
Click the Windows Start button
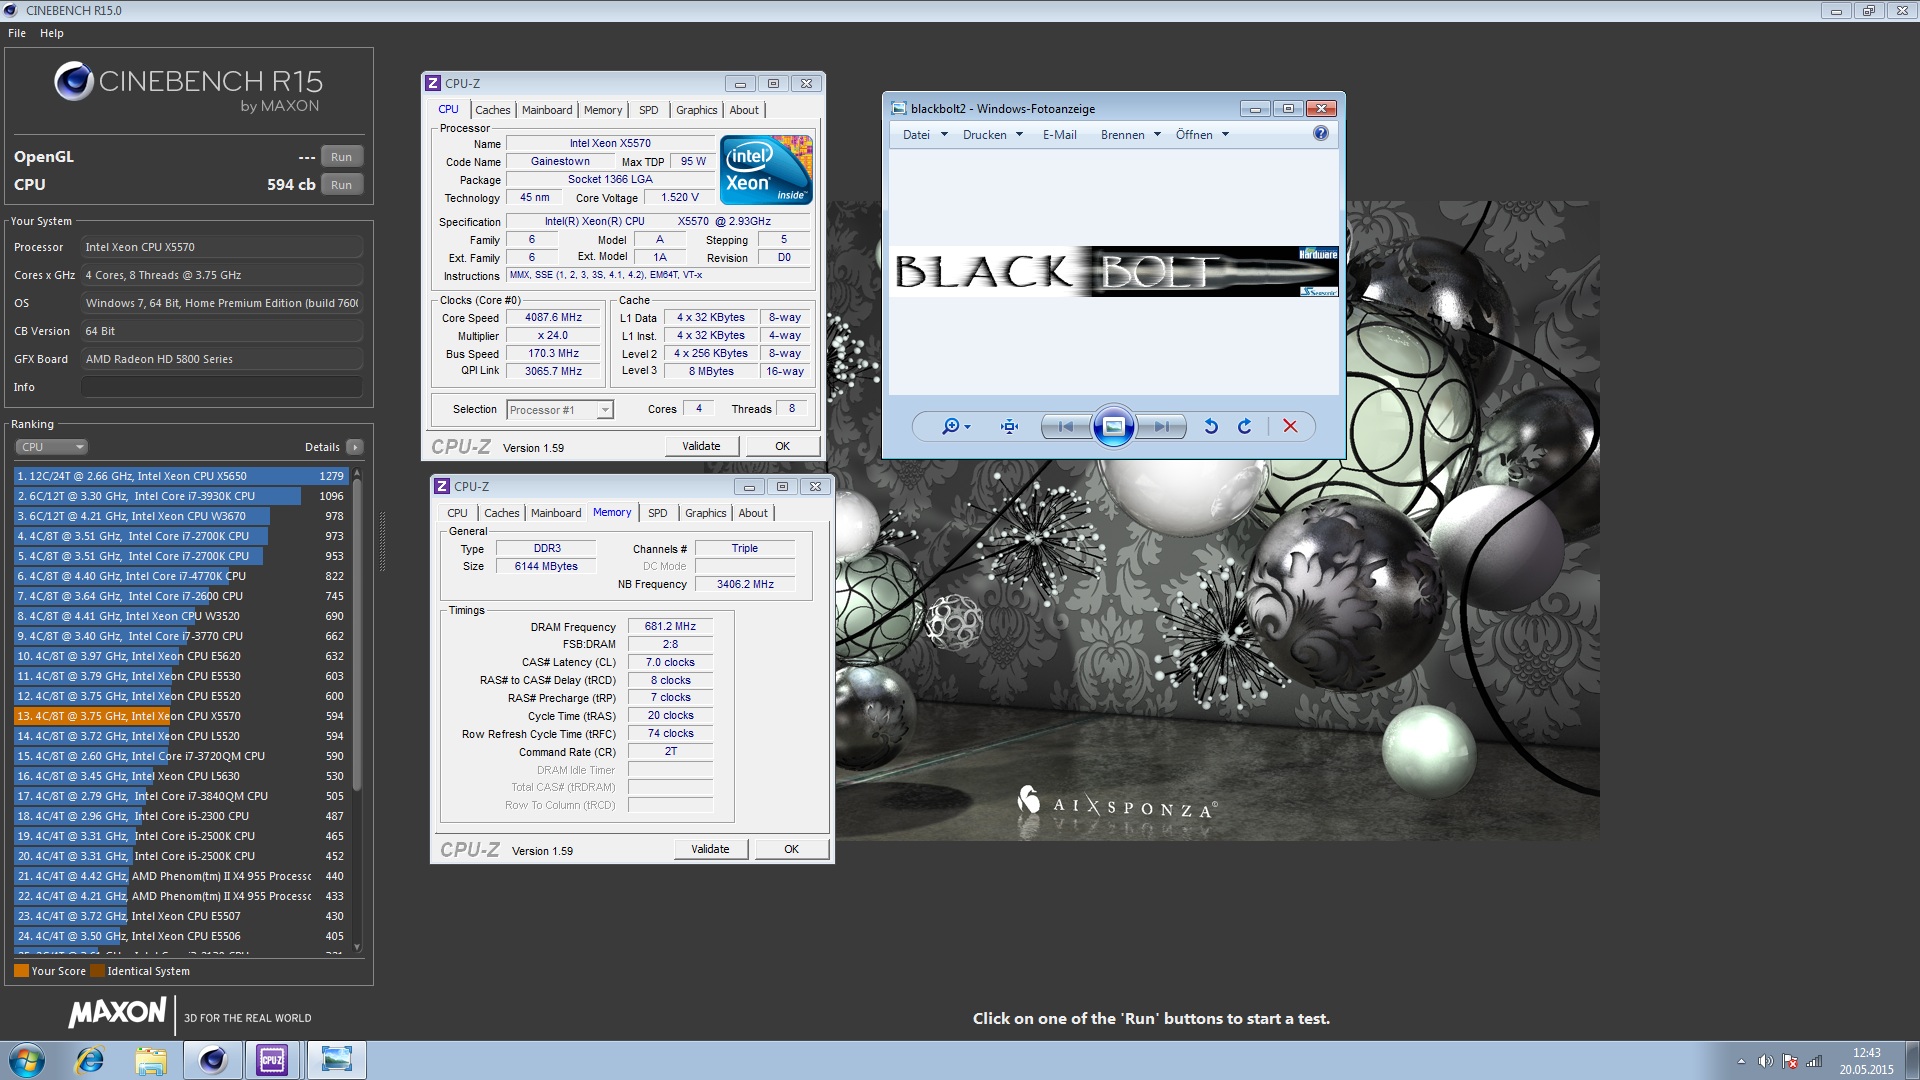click(x=27, y=1060)
